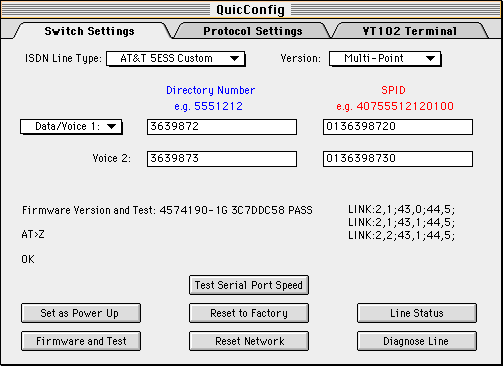Screen dimensions: 503x366
Task: Click the Reset to Factory button
Action: click(x=249, y=313)
